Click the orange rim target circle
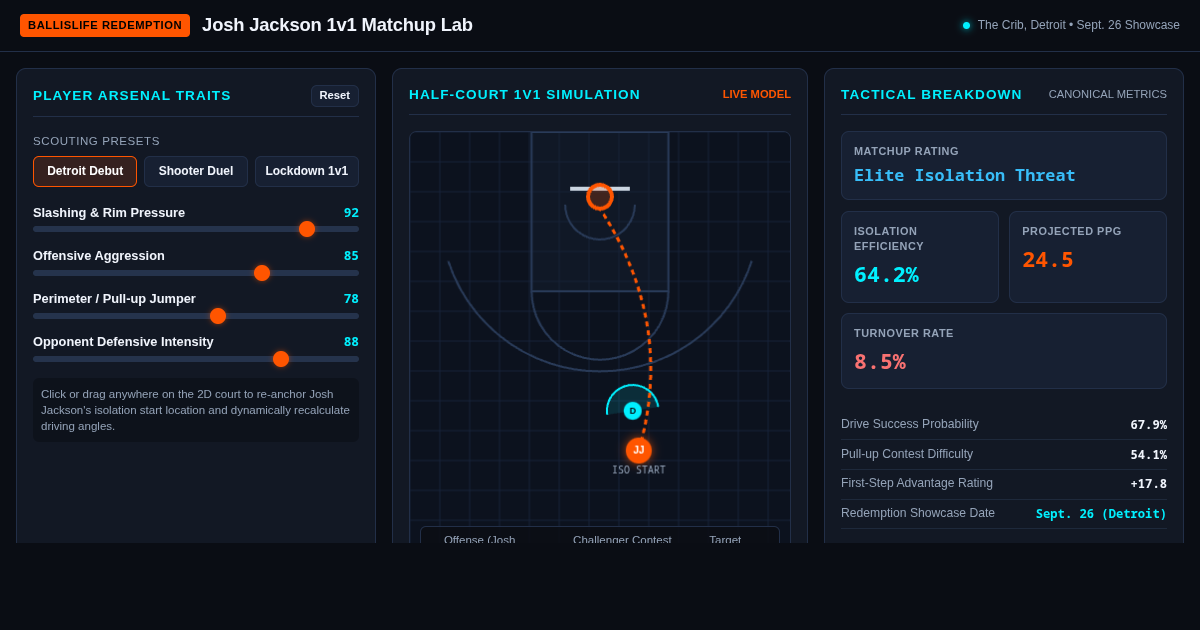The height and width of the screenshot is (630, 1200). click(600, 197)
